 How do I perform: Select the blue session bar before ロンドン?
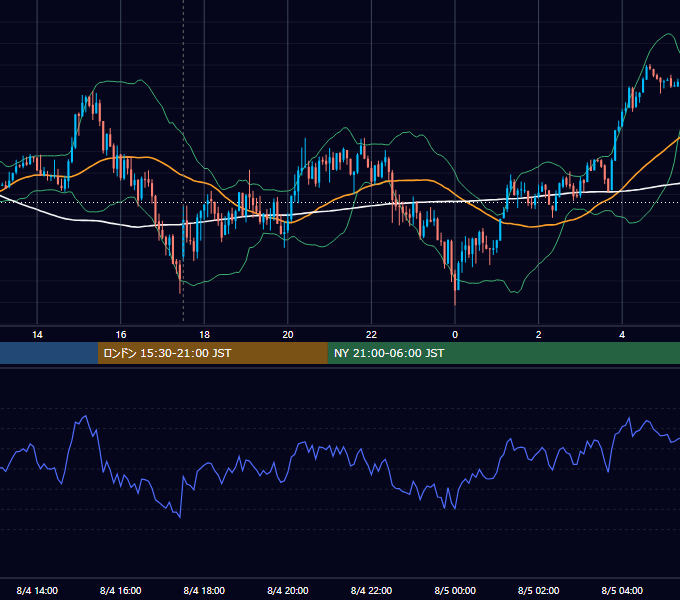(x=49, y=353)
